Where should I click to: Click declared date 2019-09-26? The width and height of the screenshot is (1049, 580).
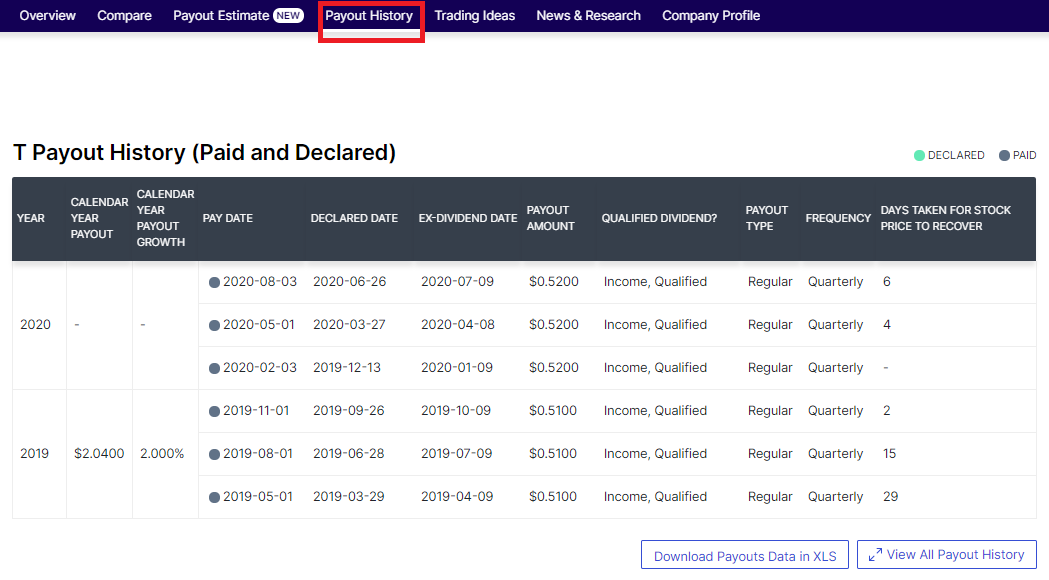click(349, 411)
